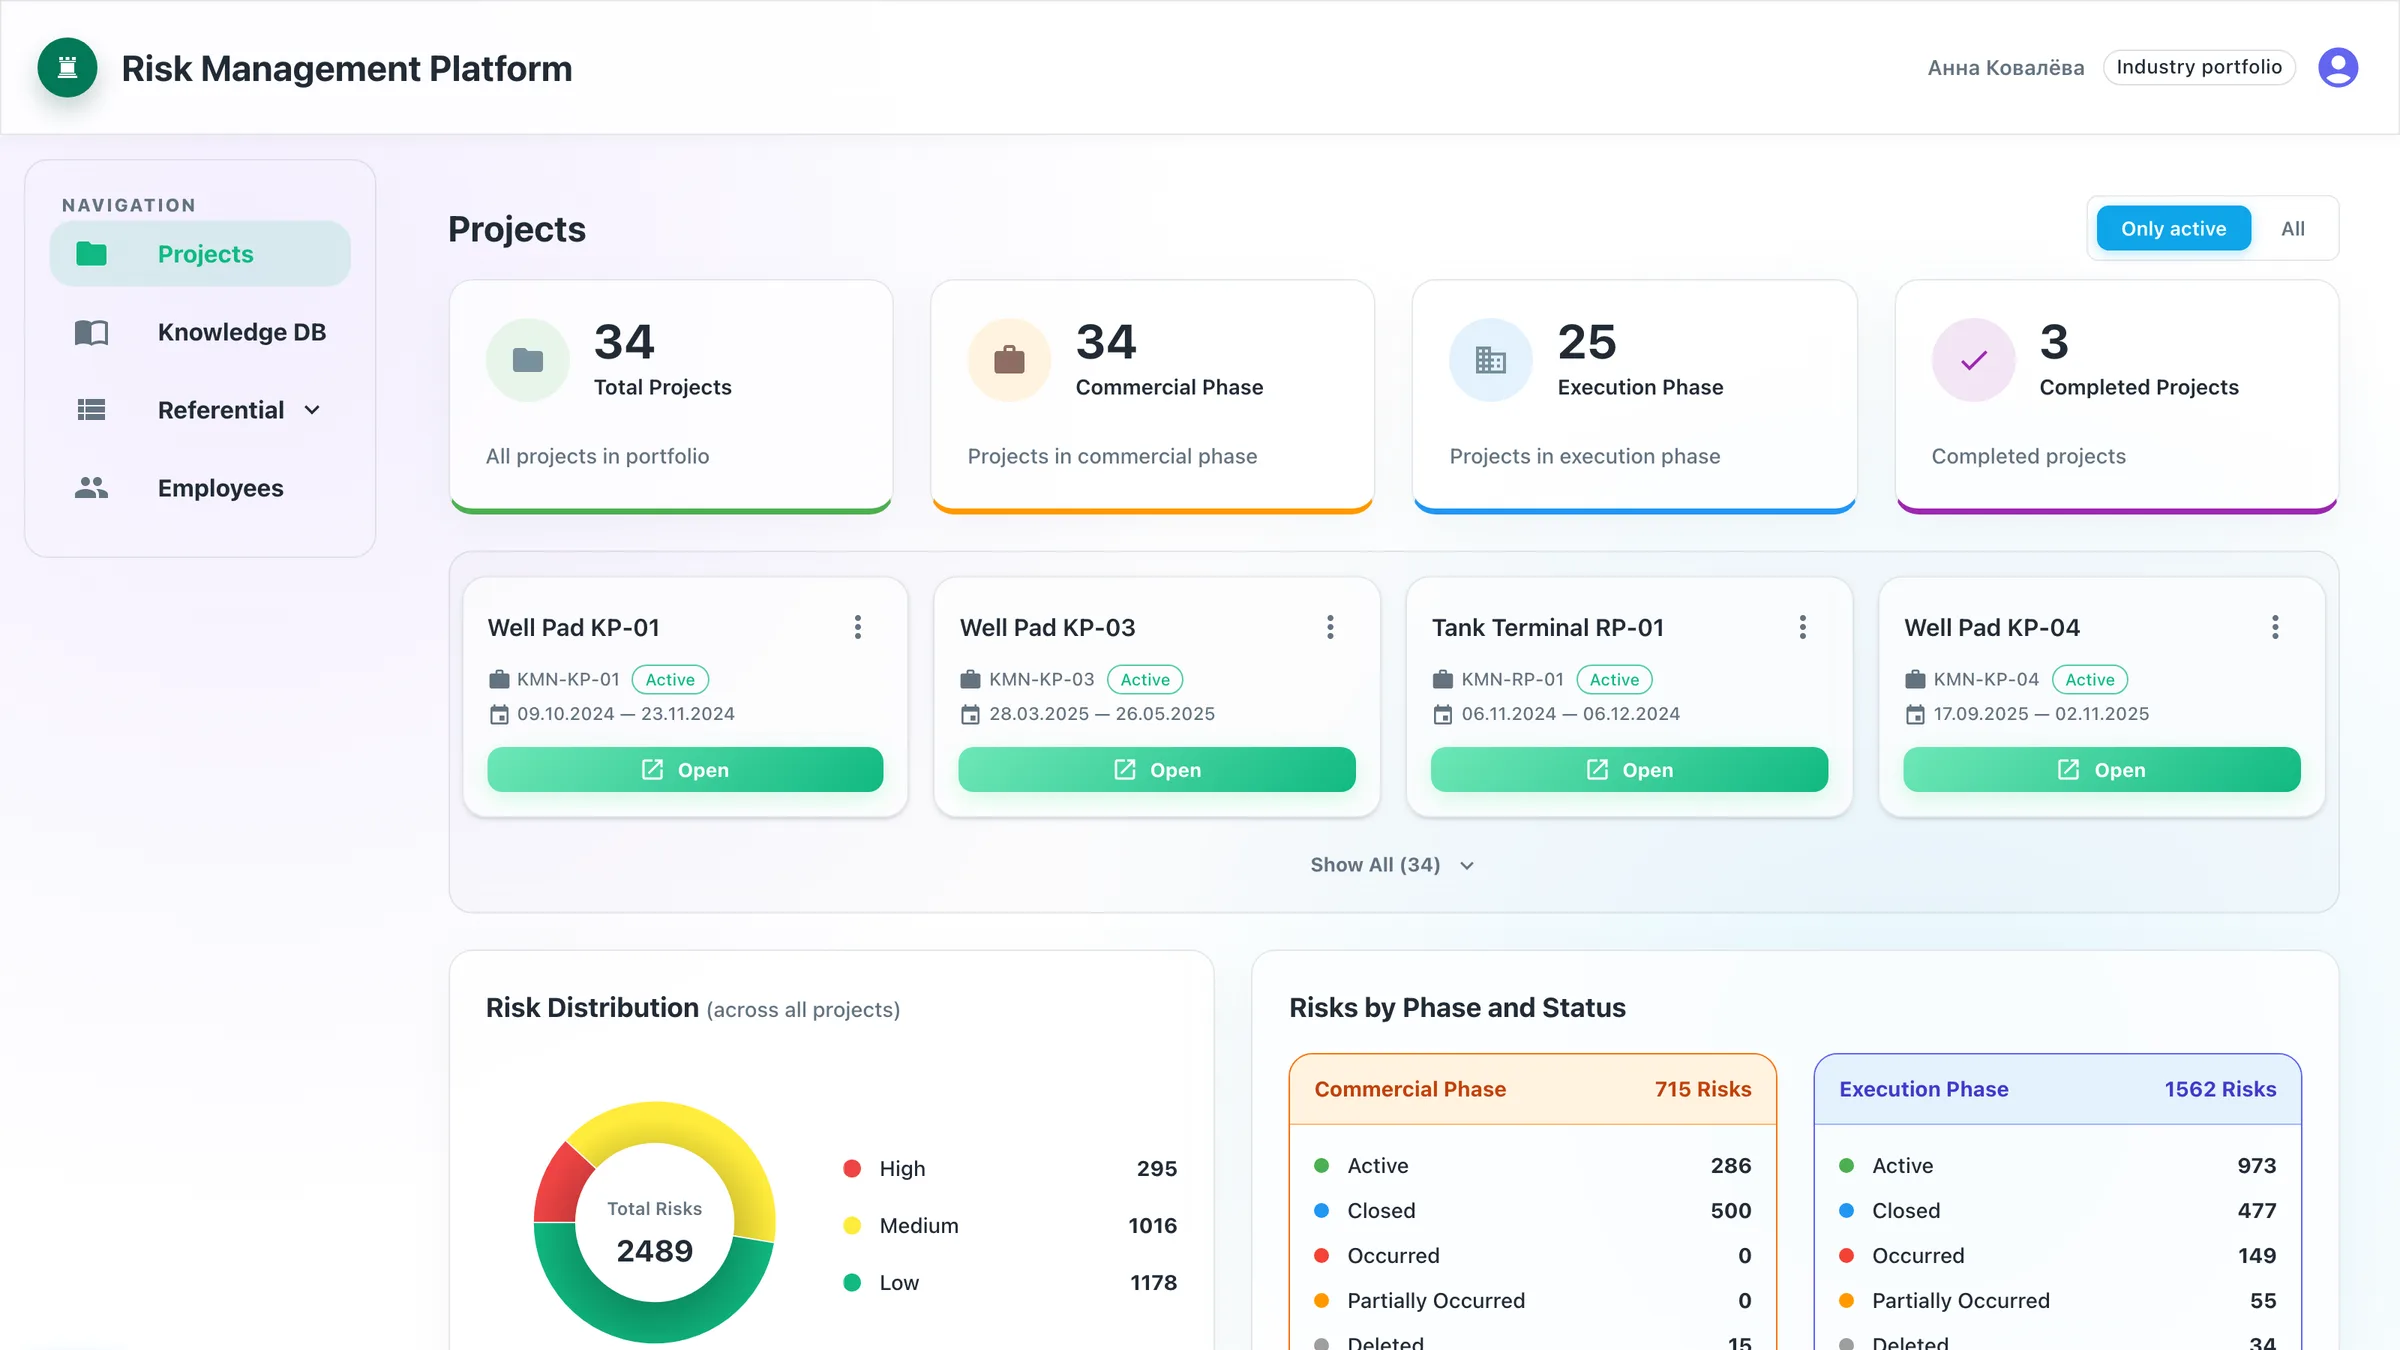The image size is (2400, 1350).
Task: Open kebab menu for Tank Terminal RP-01
Action: coord(1802,627)
